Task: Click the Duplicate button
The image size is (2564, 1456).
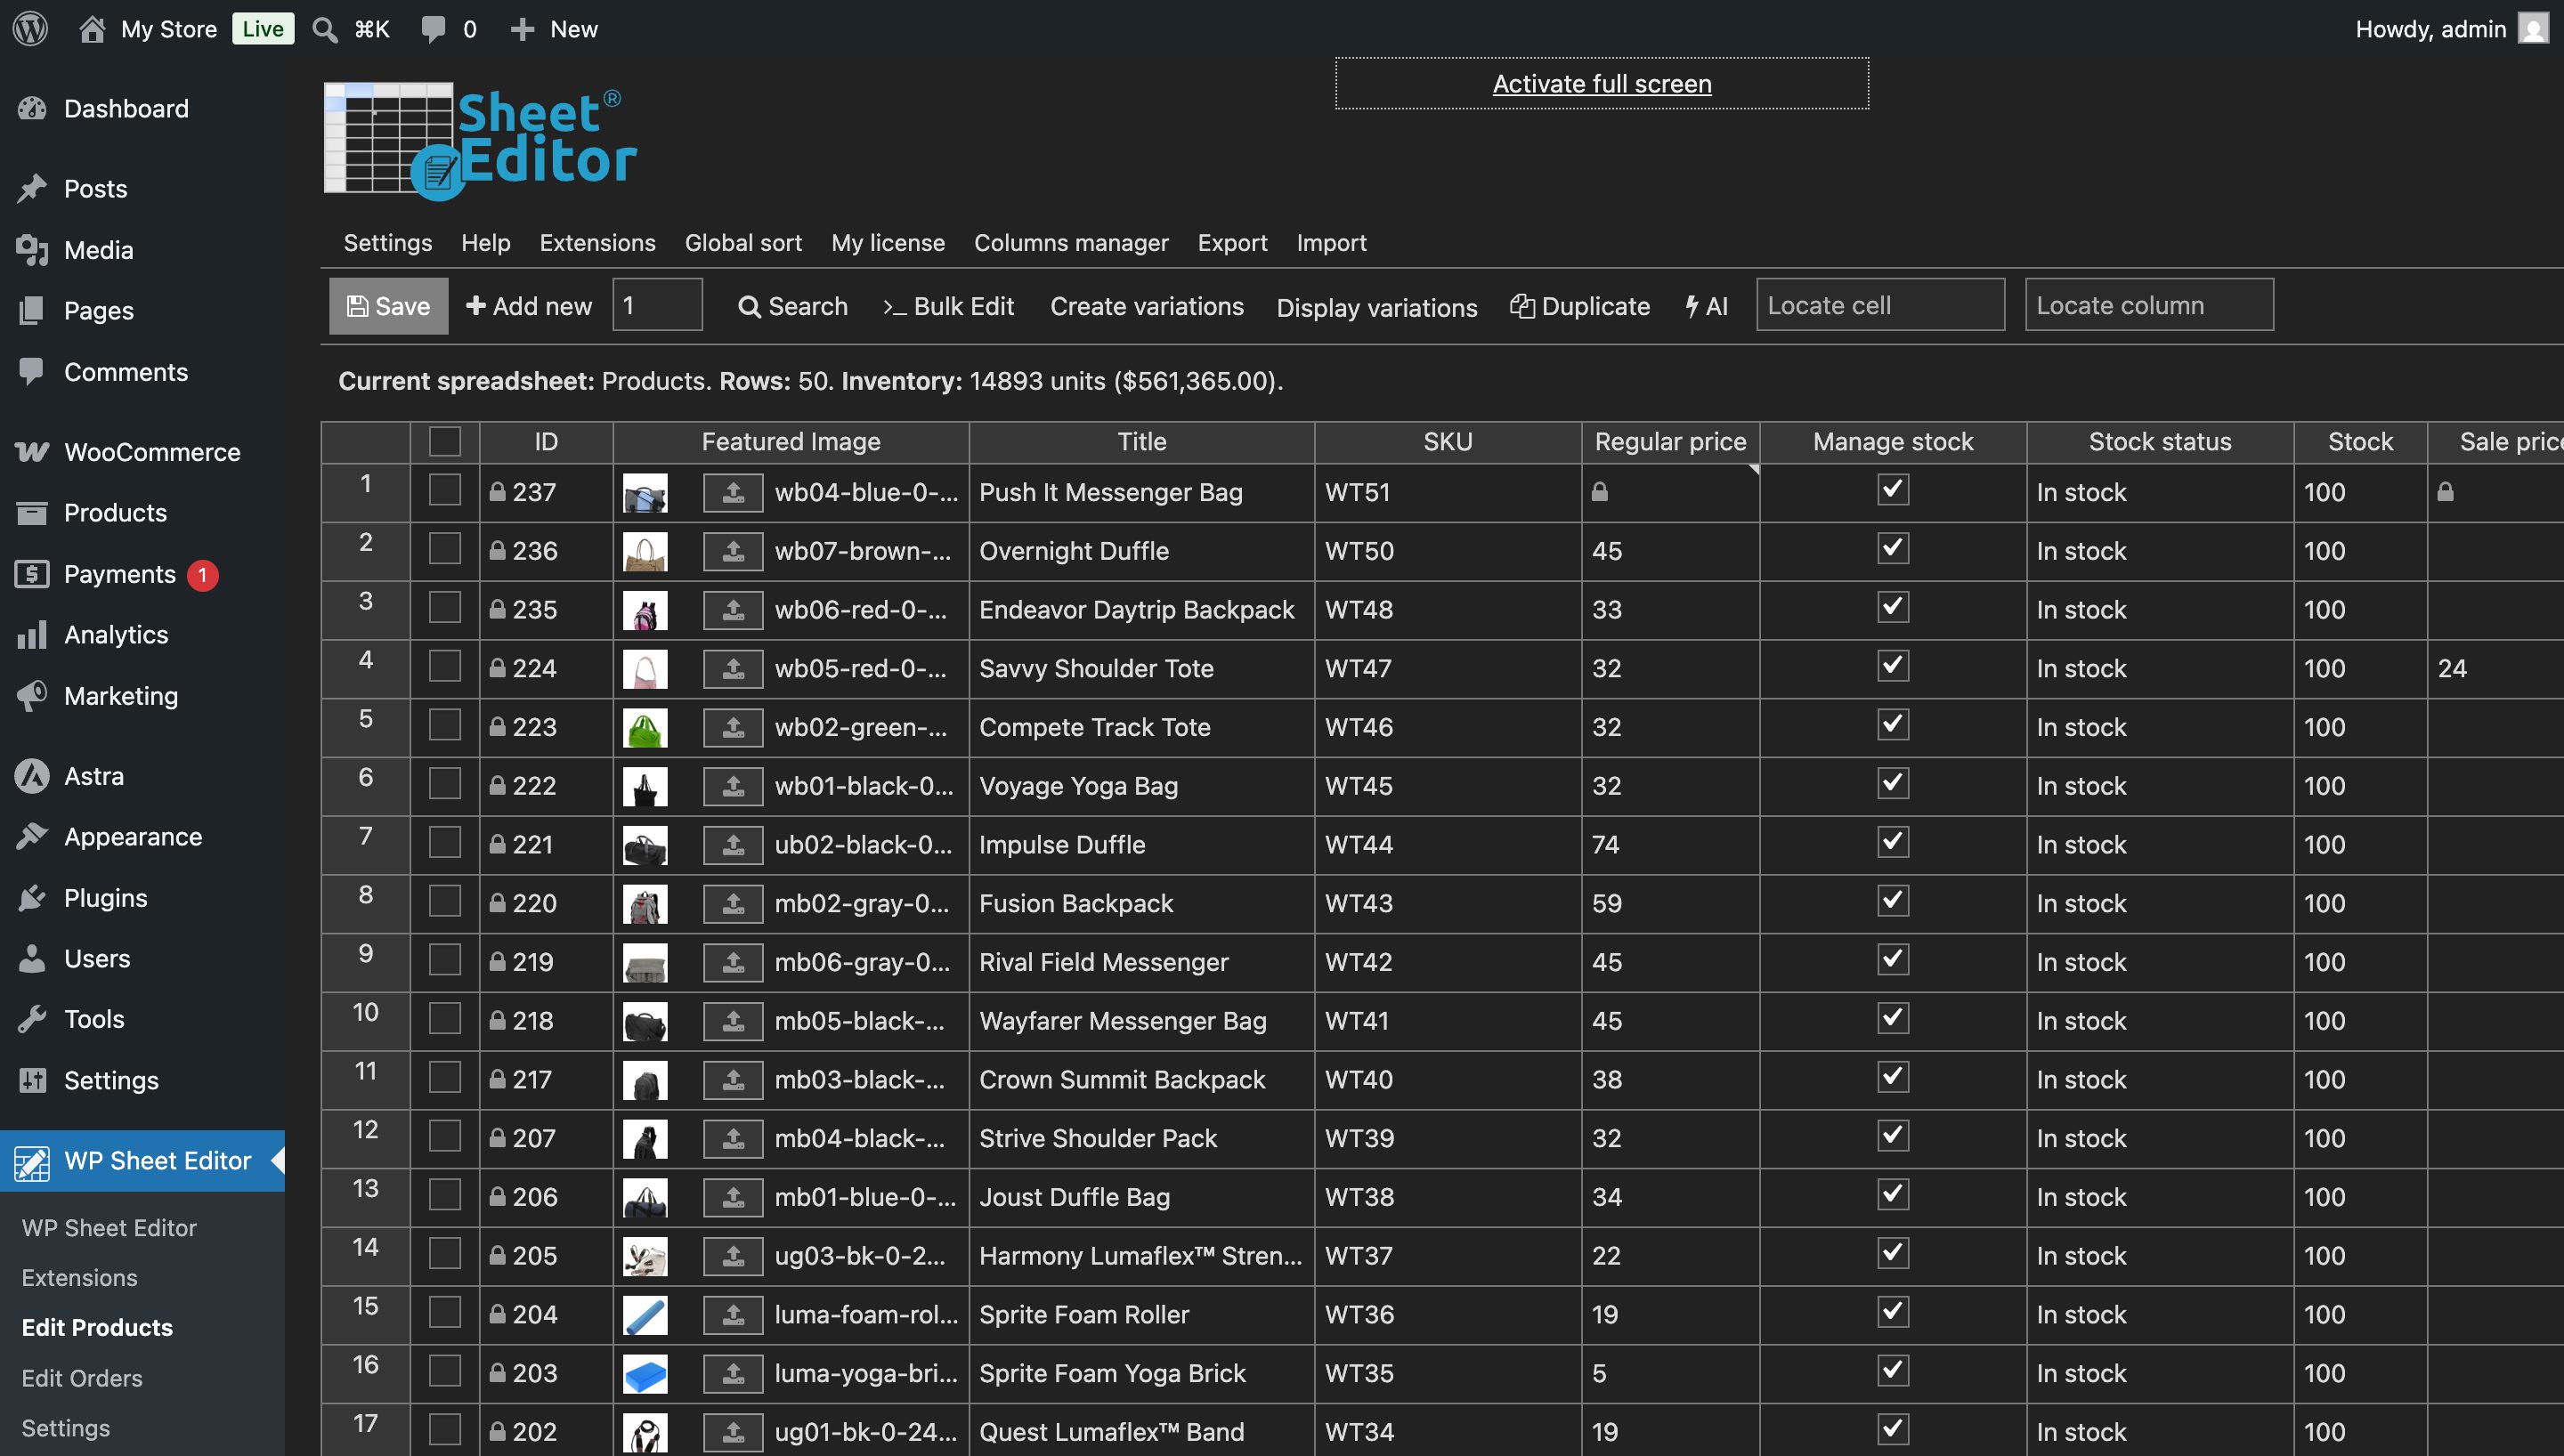Action: tap(1580, 306)
